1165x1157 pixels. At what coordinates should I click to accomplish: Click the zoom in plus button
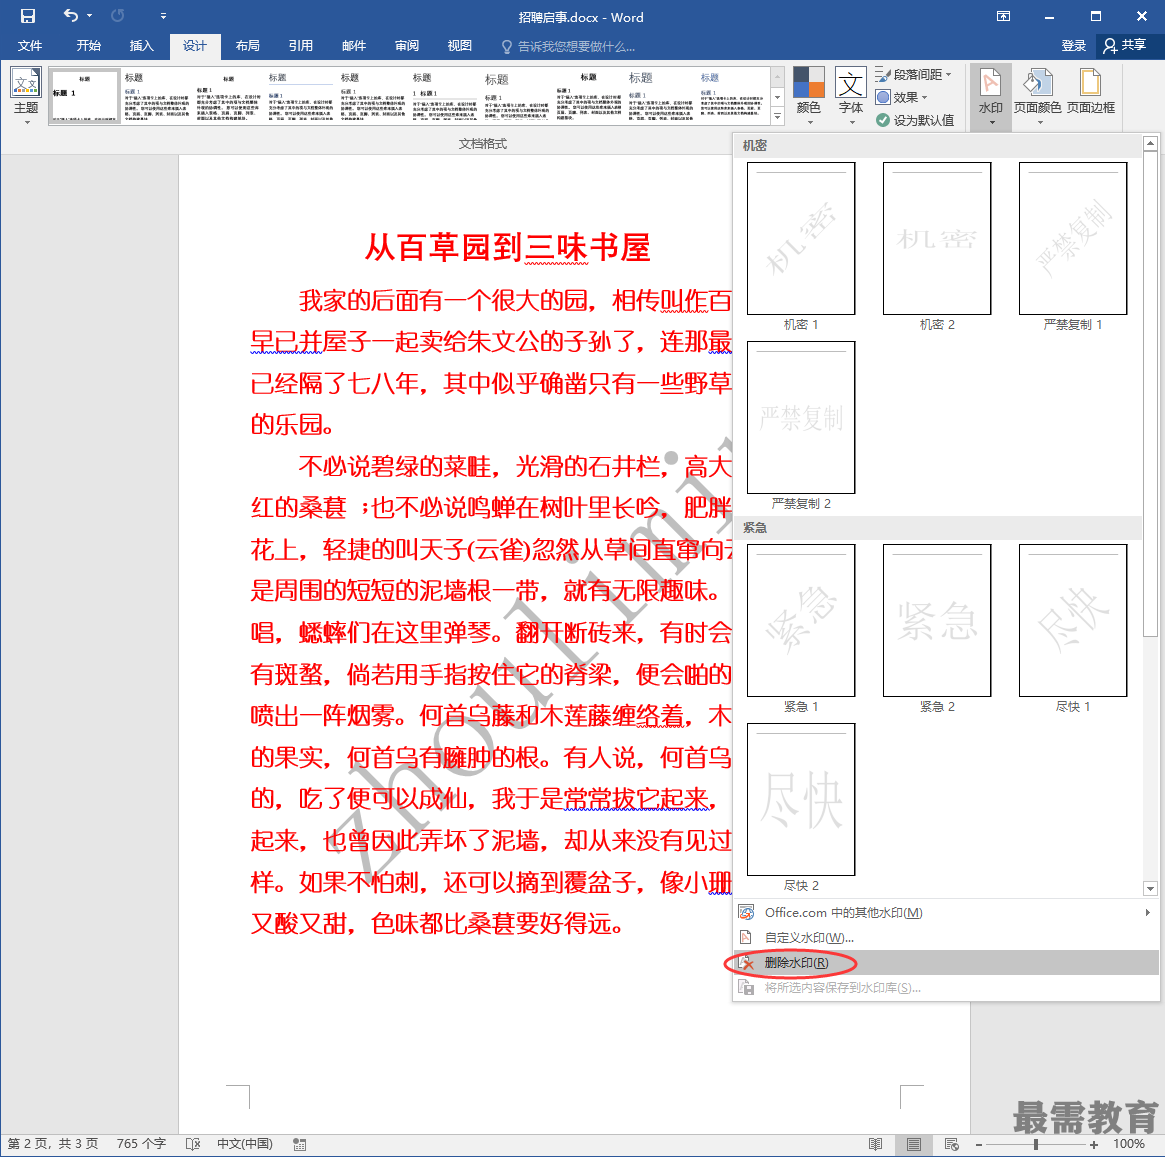pyautogui.click(x=1093, y=1144)
